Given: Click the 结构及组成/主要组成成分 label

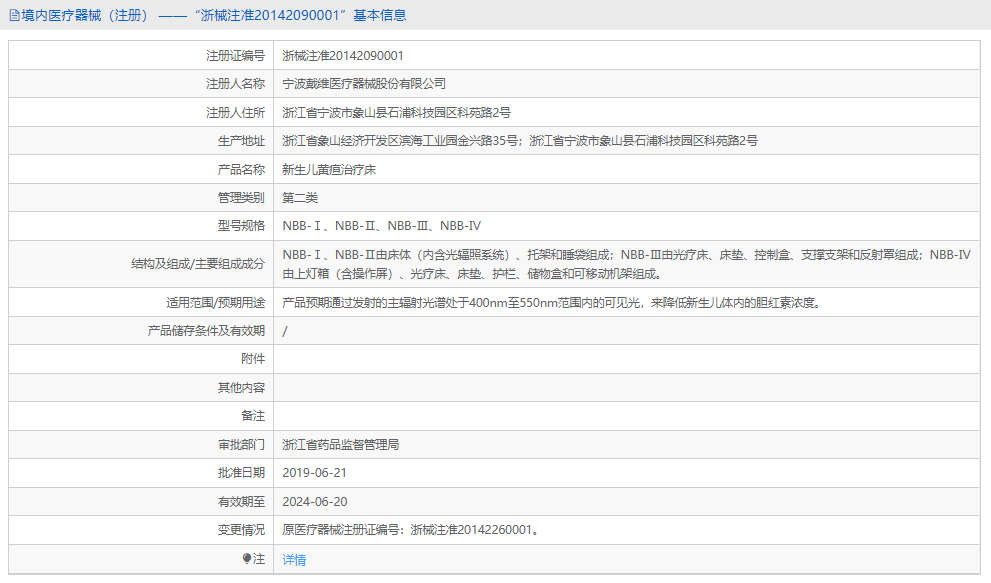Looking at the screenshot, I should (198, 264).
